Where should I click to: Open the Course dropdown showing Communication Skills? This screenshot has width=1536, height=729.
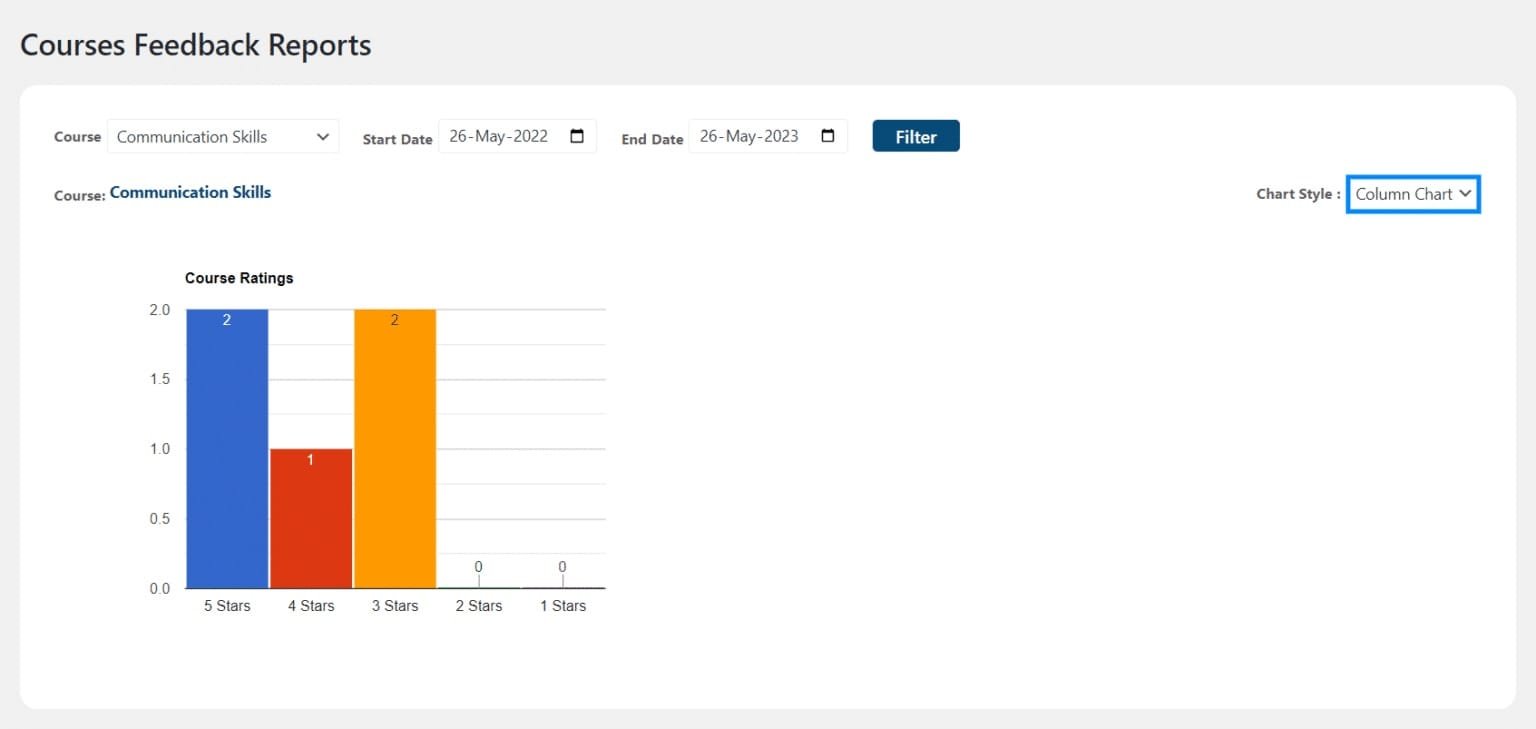[223, 137]
